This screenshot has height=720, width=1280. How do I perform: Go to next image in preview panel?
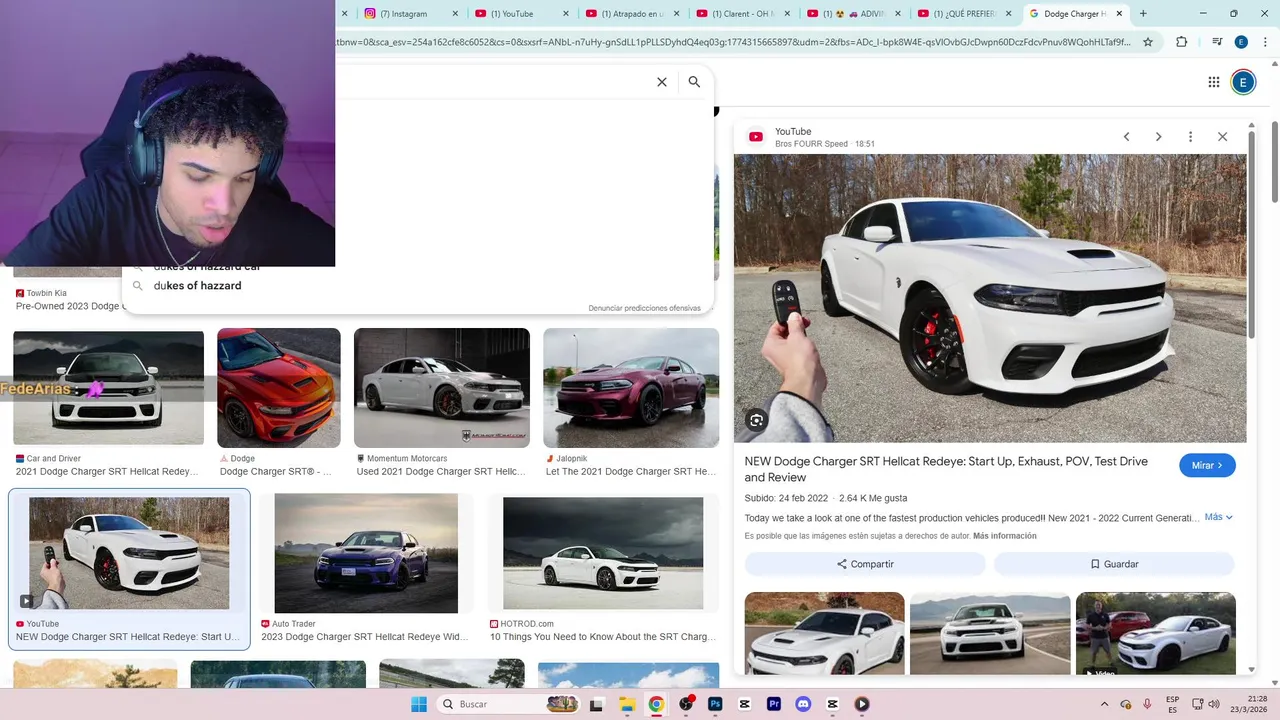tap(1158, 137)
